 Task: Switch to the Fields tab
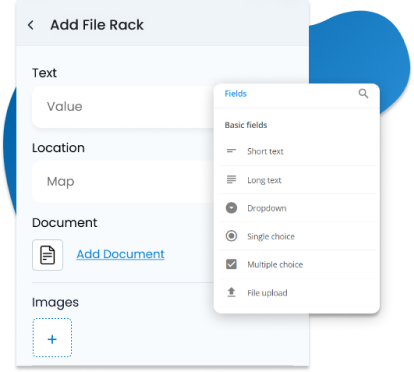click(236, 94)
